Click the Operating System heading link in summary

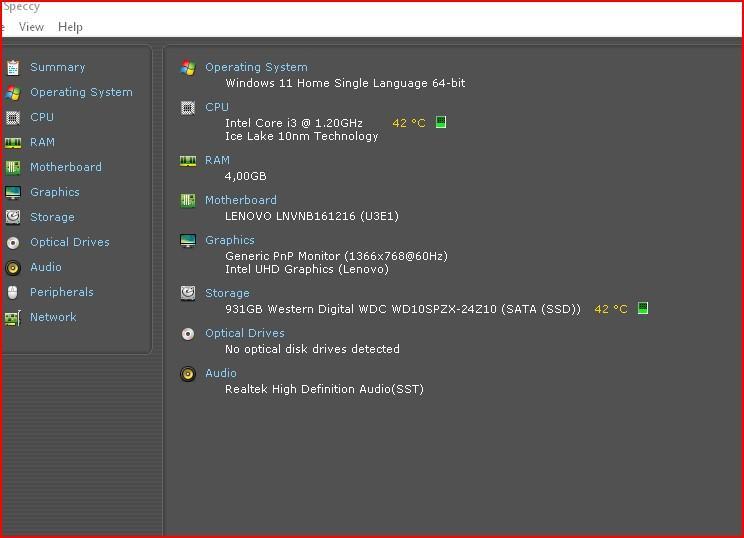click(256, 67)
